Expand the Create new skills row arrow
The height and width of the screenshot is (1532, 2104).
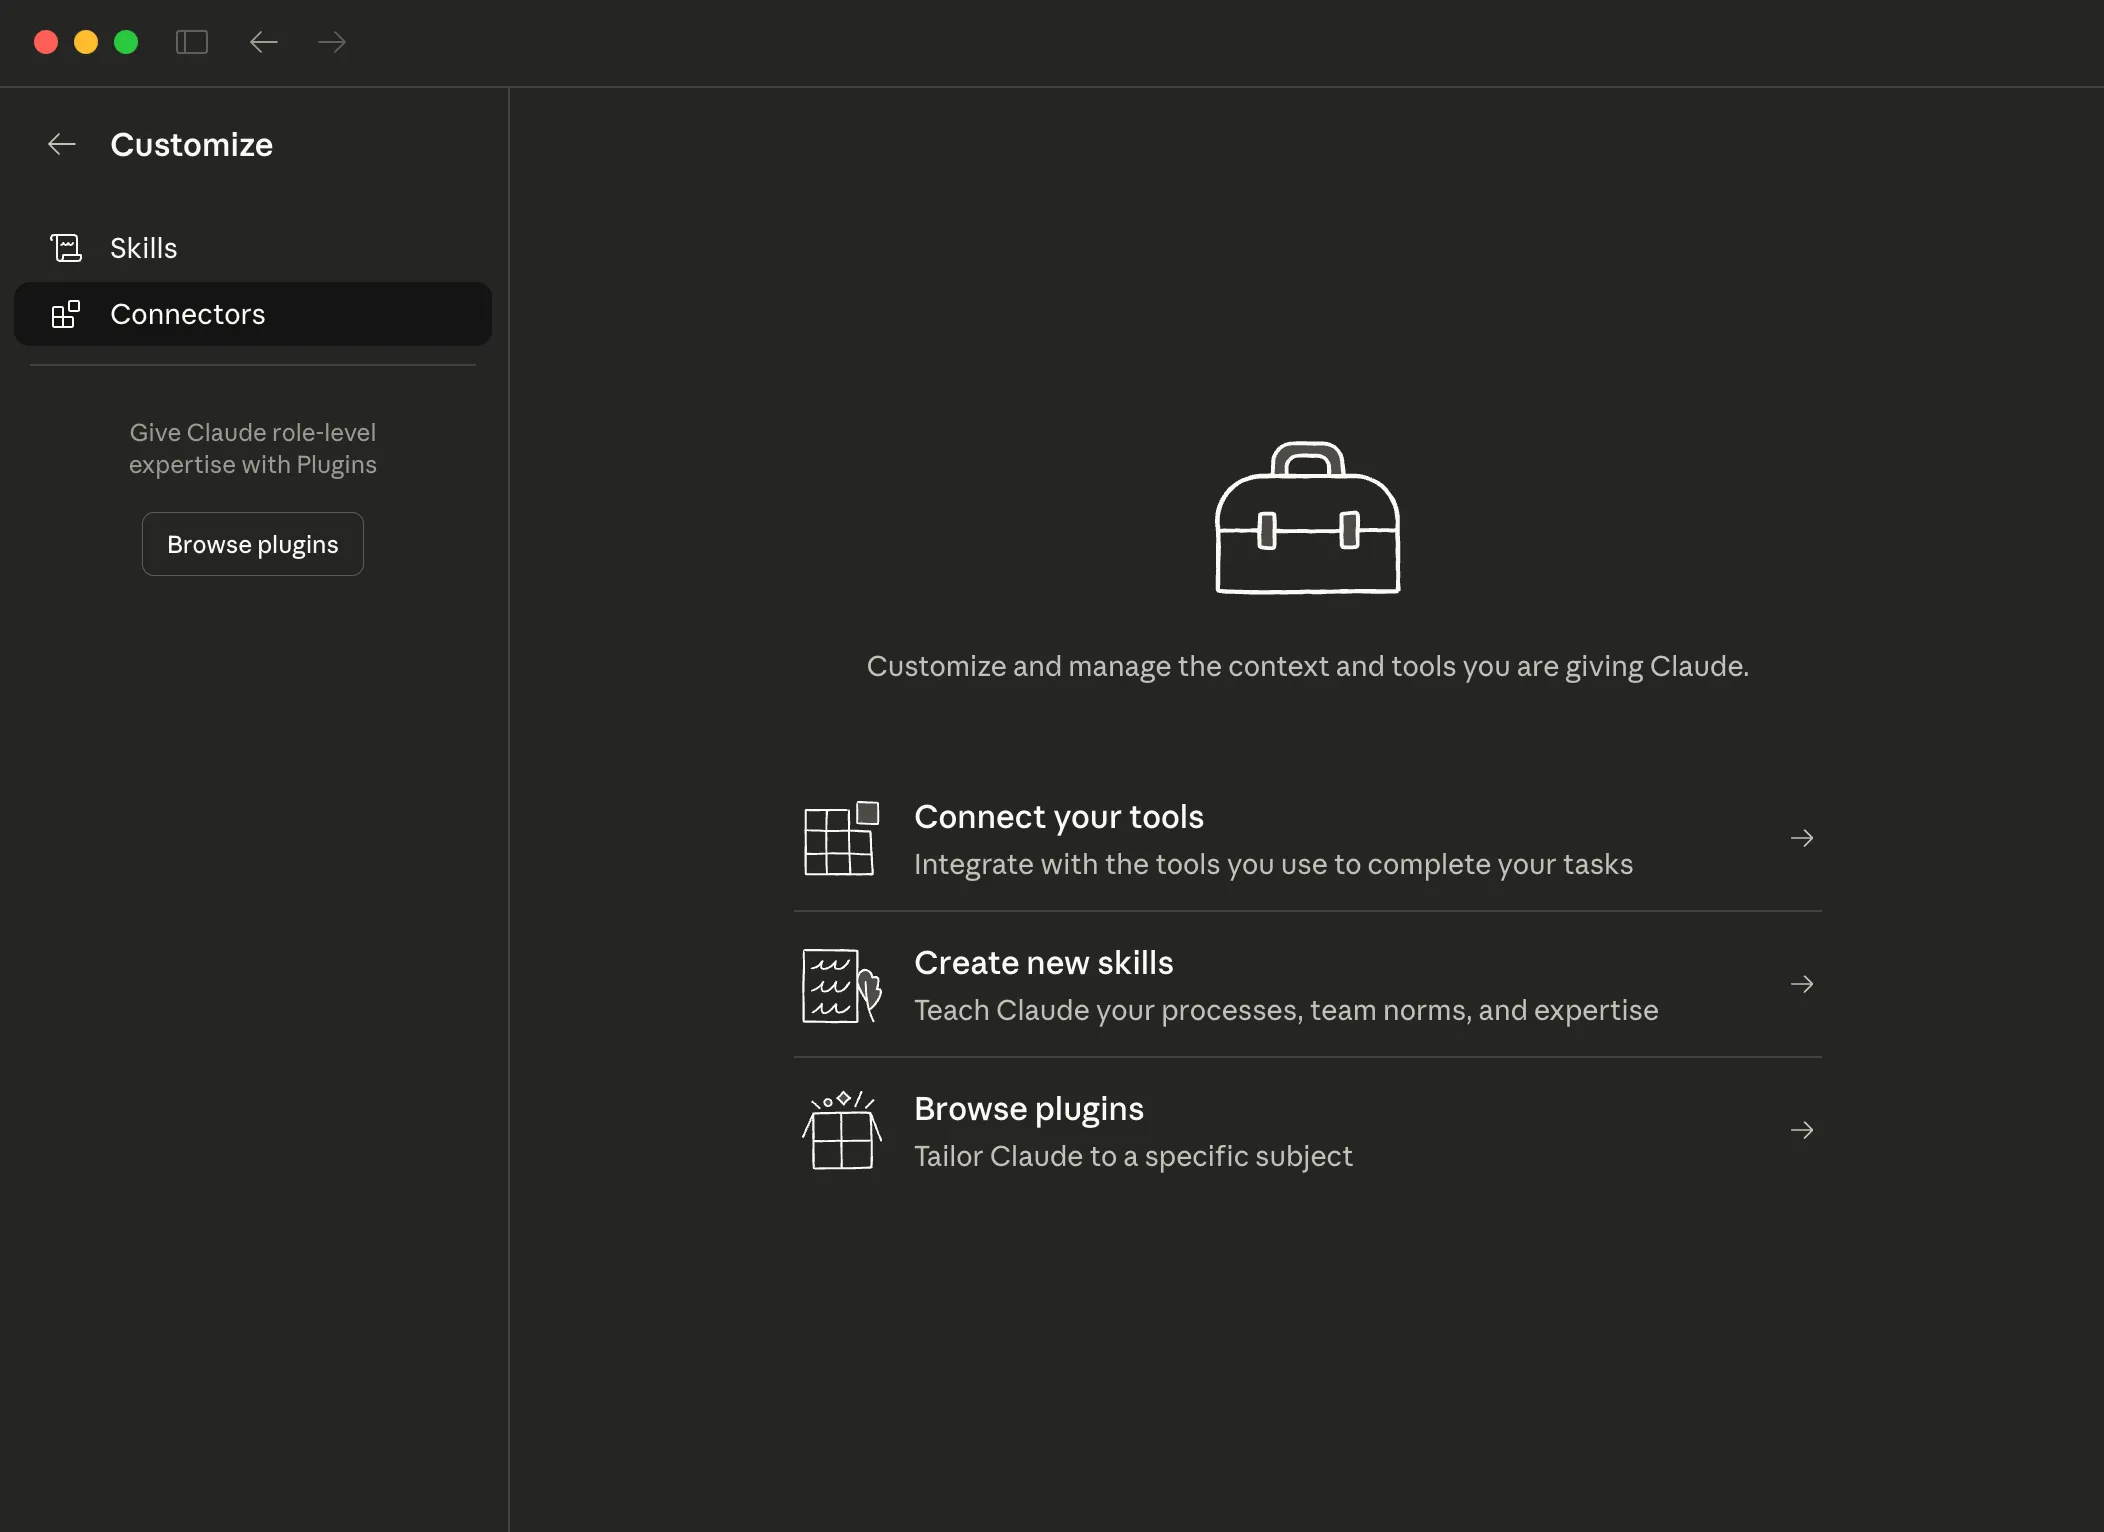[x=1802, y=984]
